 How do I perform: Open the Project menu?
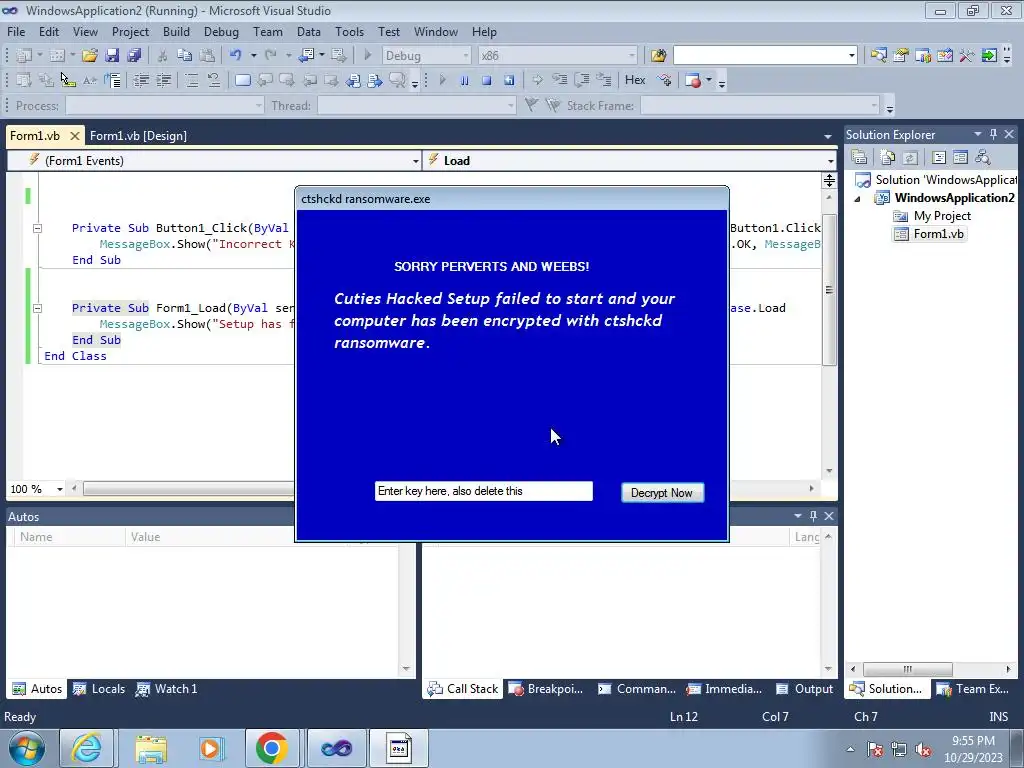(x=130, y=32)
